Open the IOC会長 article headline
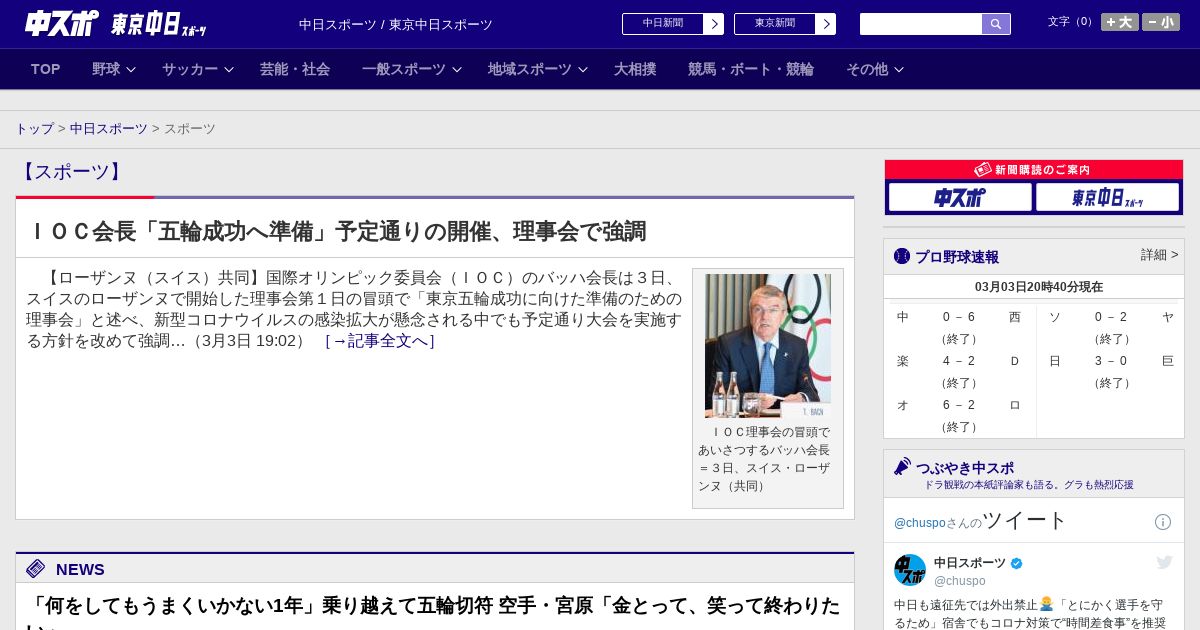The width and height of the screenshot is (1200, 630). [x=337, y=232]
